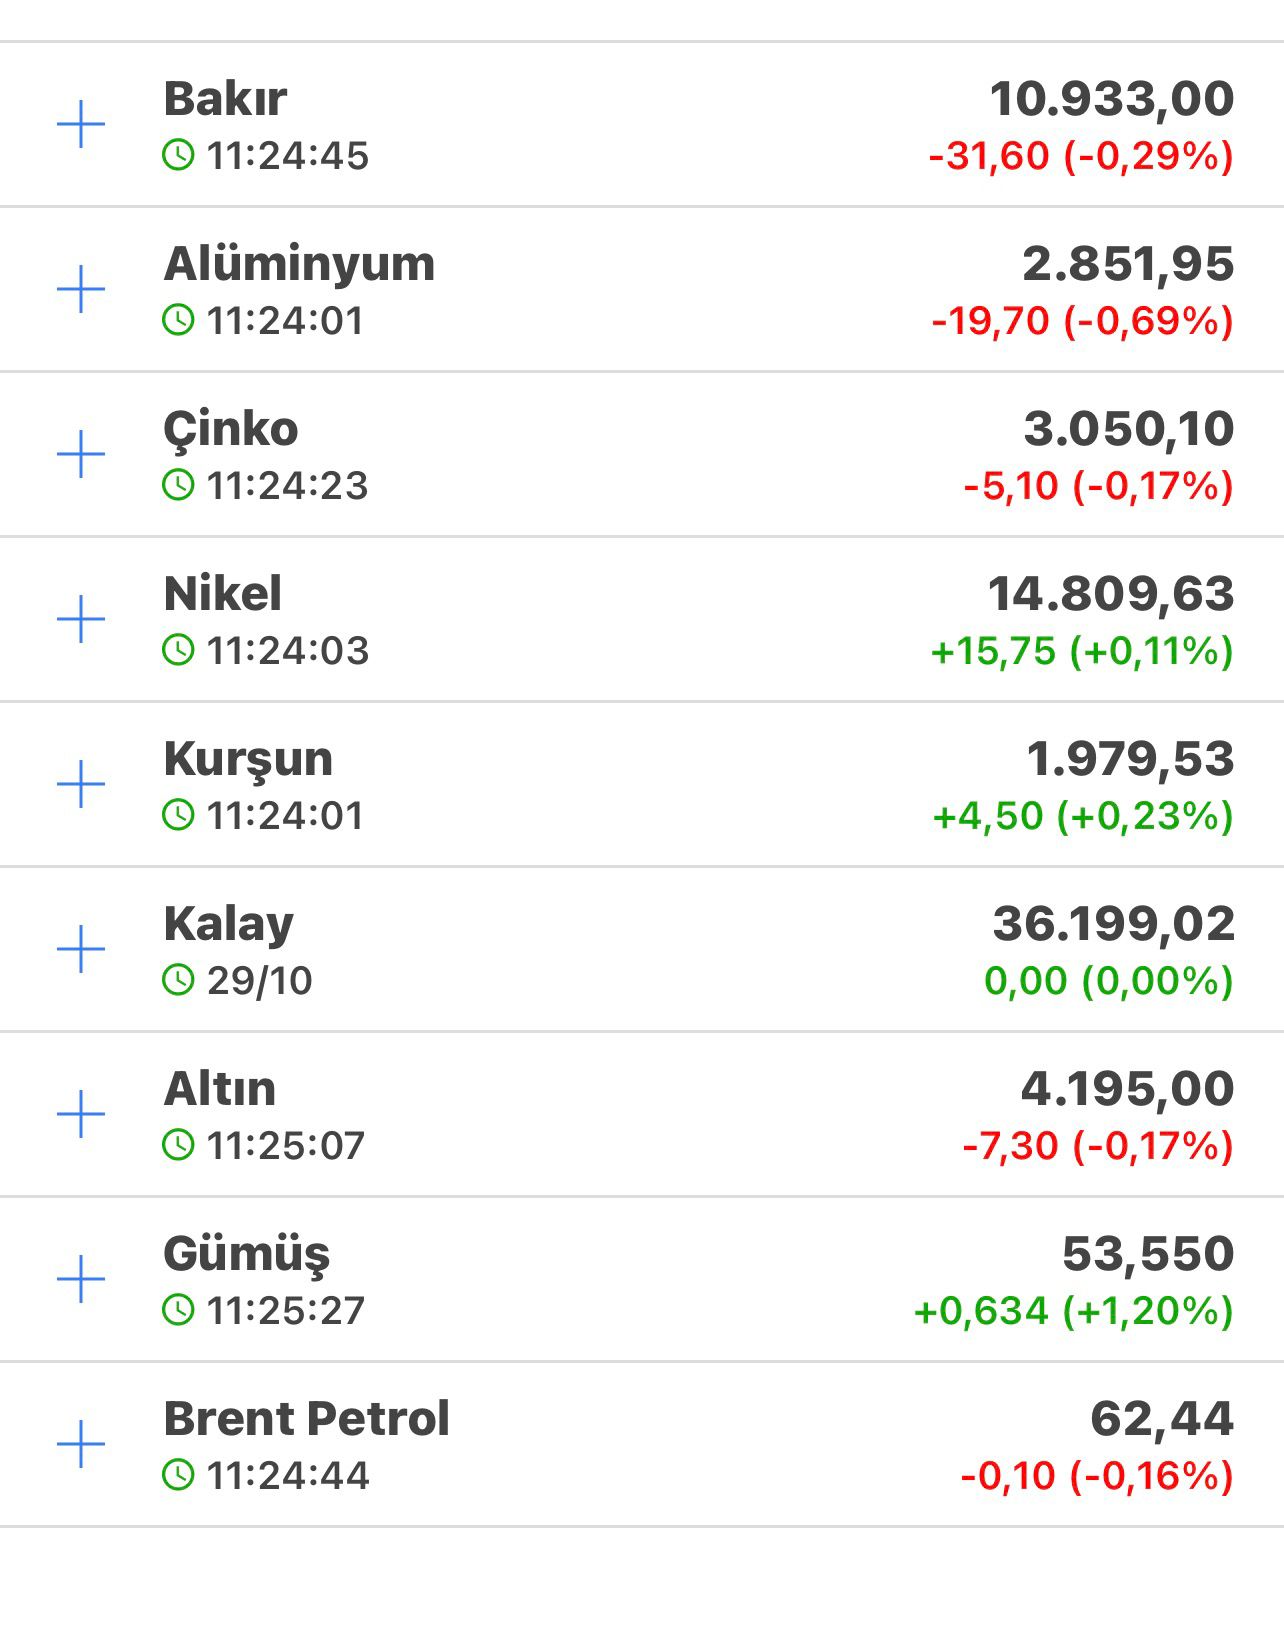Select Kurşun change value +4,50 (+0,23%)
This screenshot has height=1625, width=1284.
click(x=1082, y=816)
